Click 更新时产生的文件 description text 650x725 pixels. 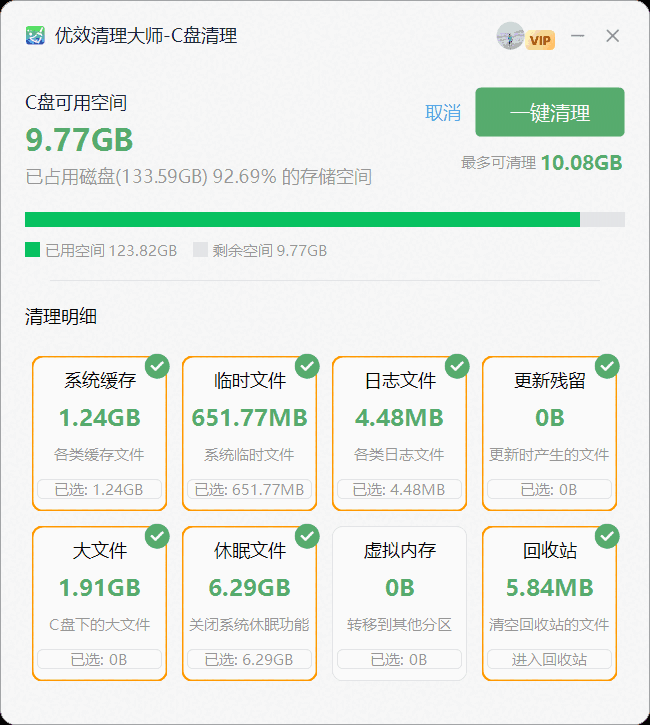coord(549,455)
